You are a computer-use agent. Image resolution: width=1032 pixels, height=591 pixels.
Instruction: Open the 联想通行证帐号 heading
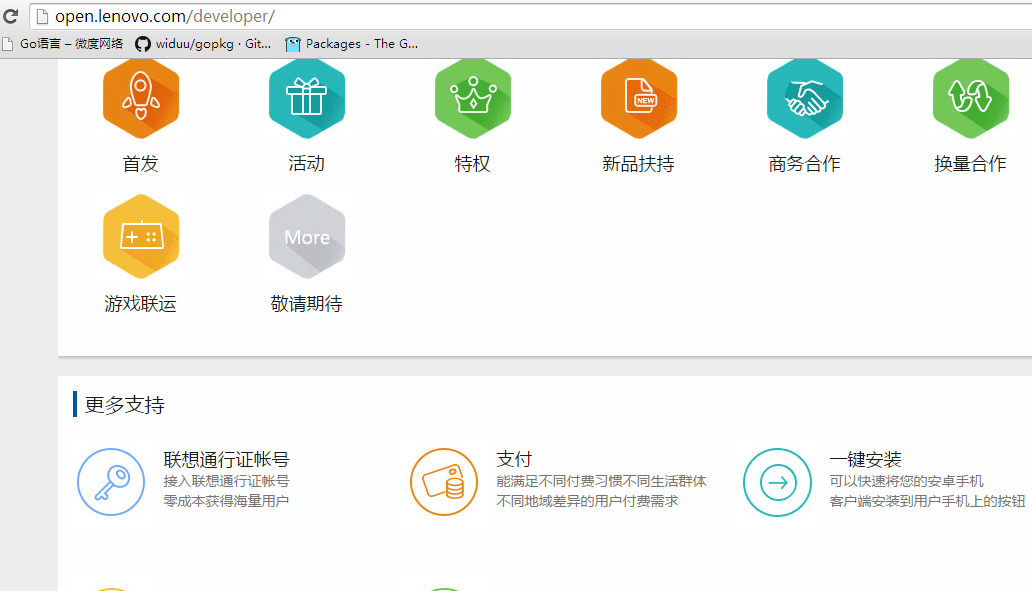[x=226, y=459]
